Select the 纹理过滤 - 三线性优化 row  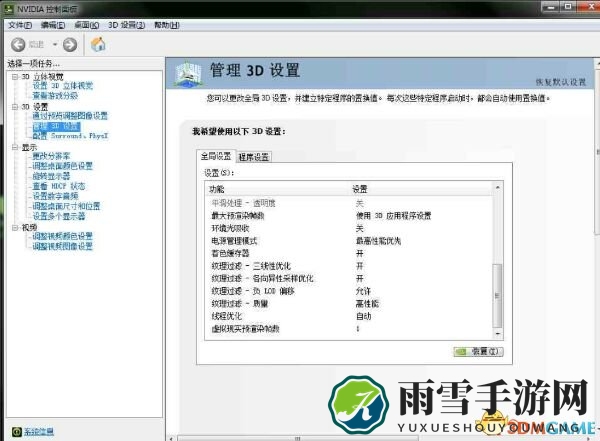(x=349, y=266)
